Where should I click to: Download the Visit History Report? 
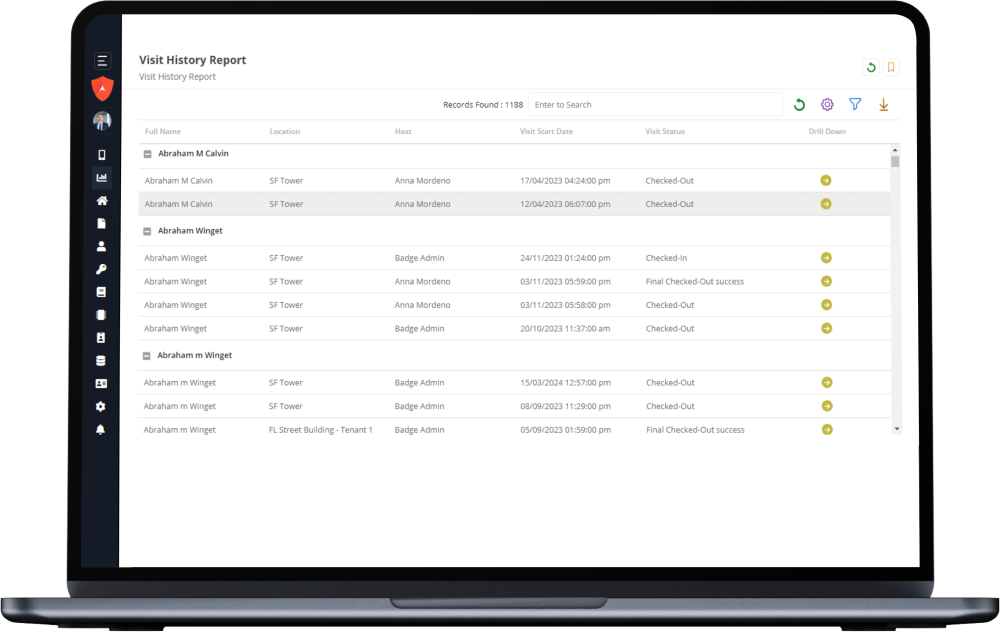click(x=883, y=104)
